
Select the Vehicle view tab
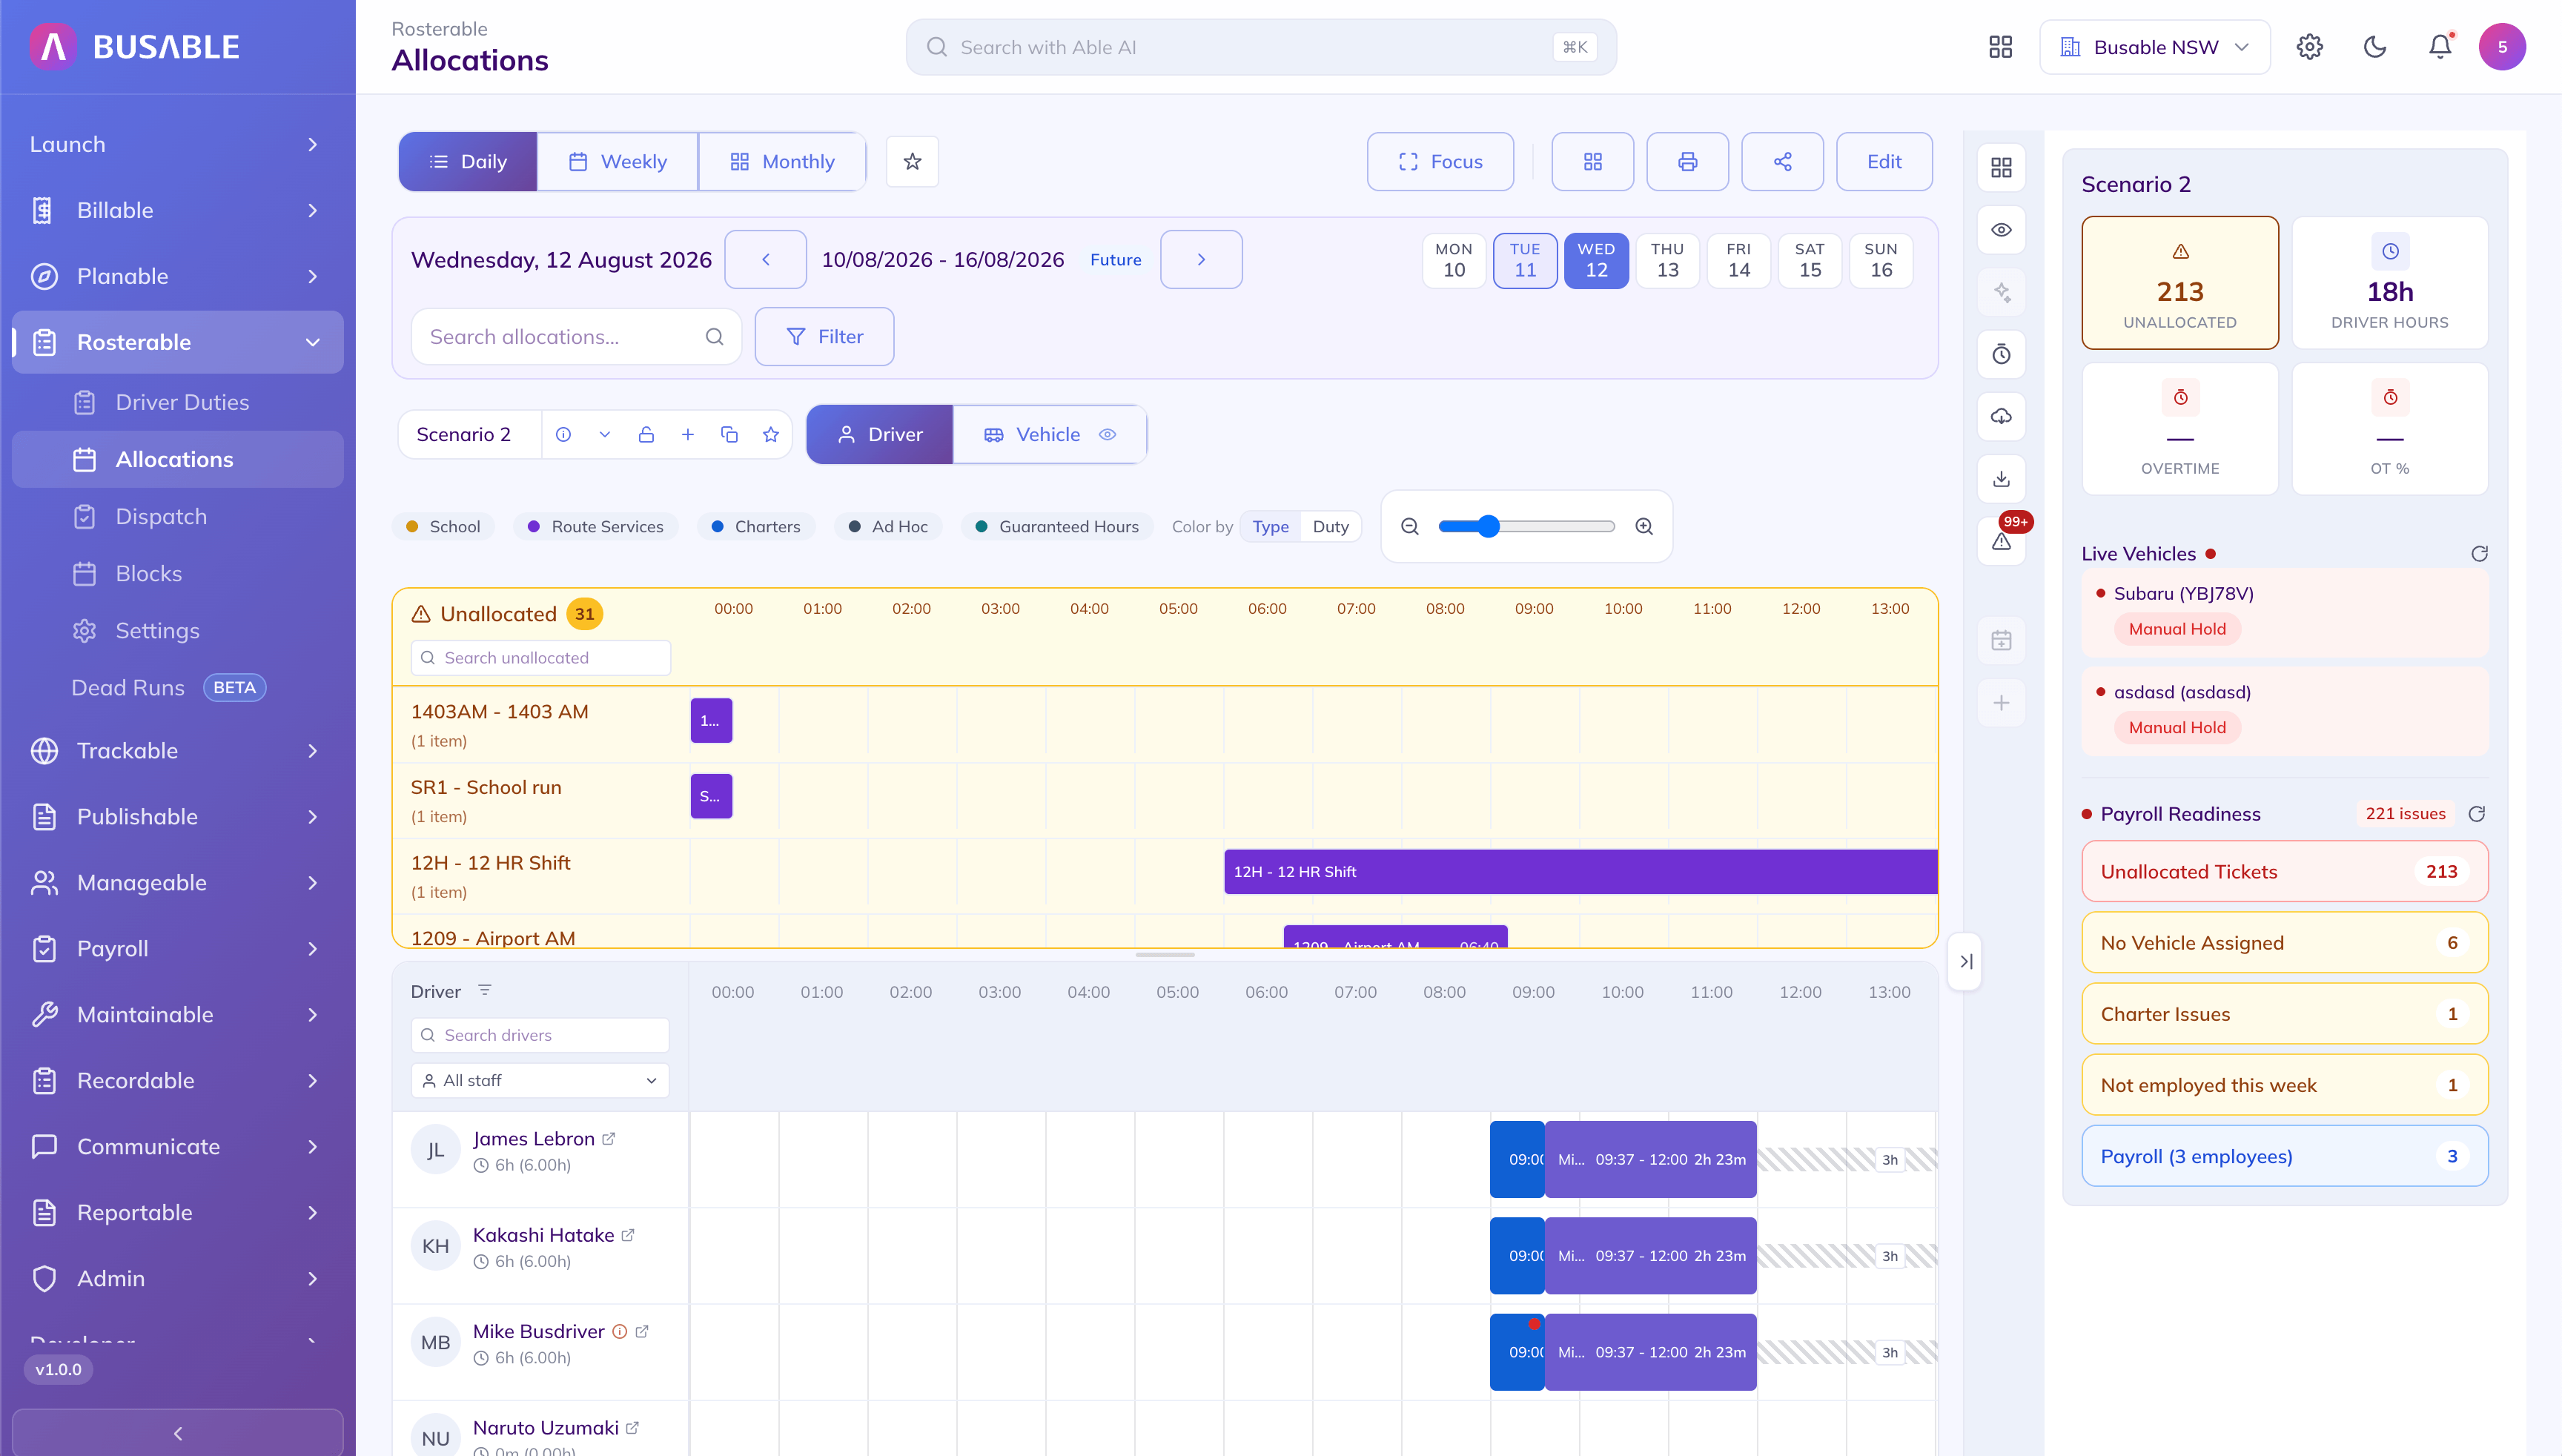pos(1049,434)
